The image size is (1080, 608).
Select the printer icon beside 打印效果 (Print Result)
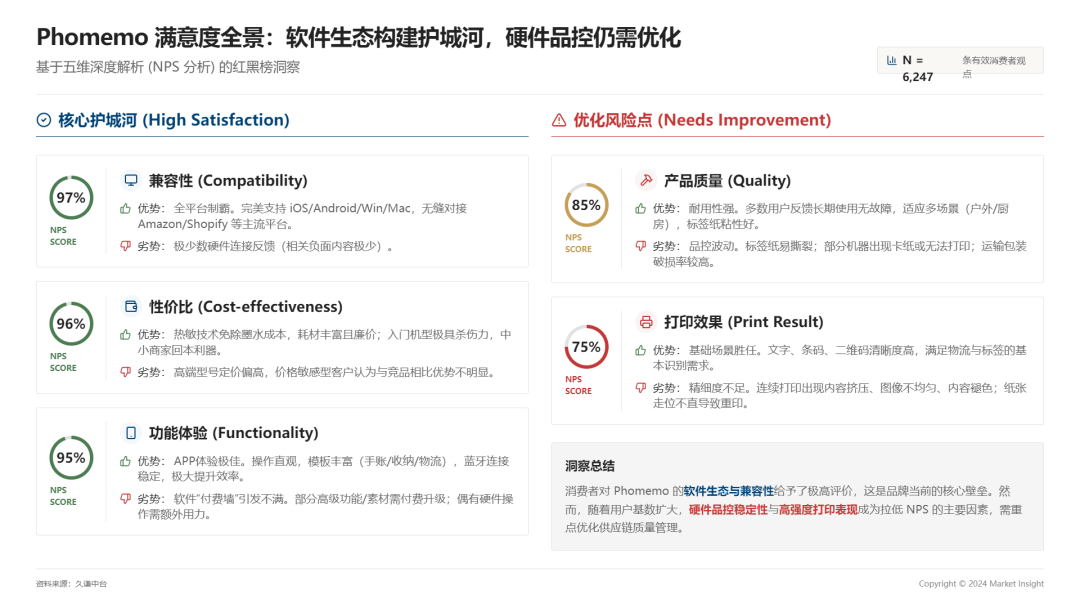point(644,322)
